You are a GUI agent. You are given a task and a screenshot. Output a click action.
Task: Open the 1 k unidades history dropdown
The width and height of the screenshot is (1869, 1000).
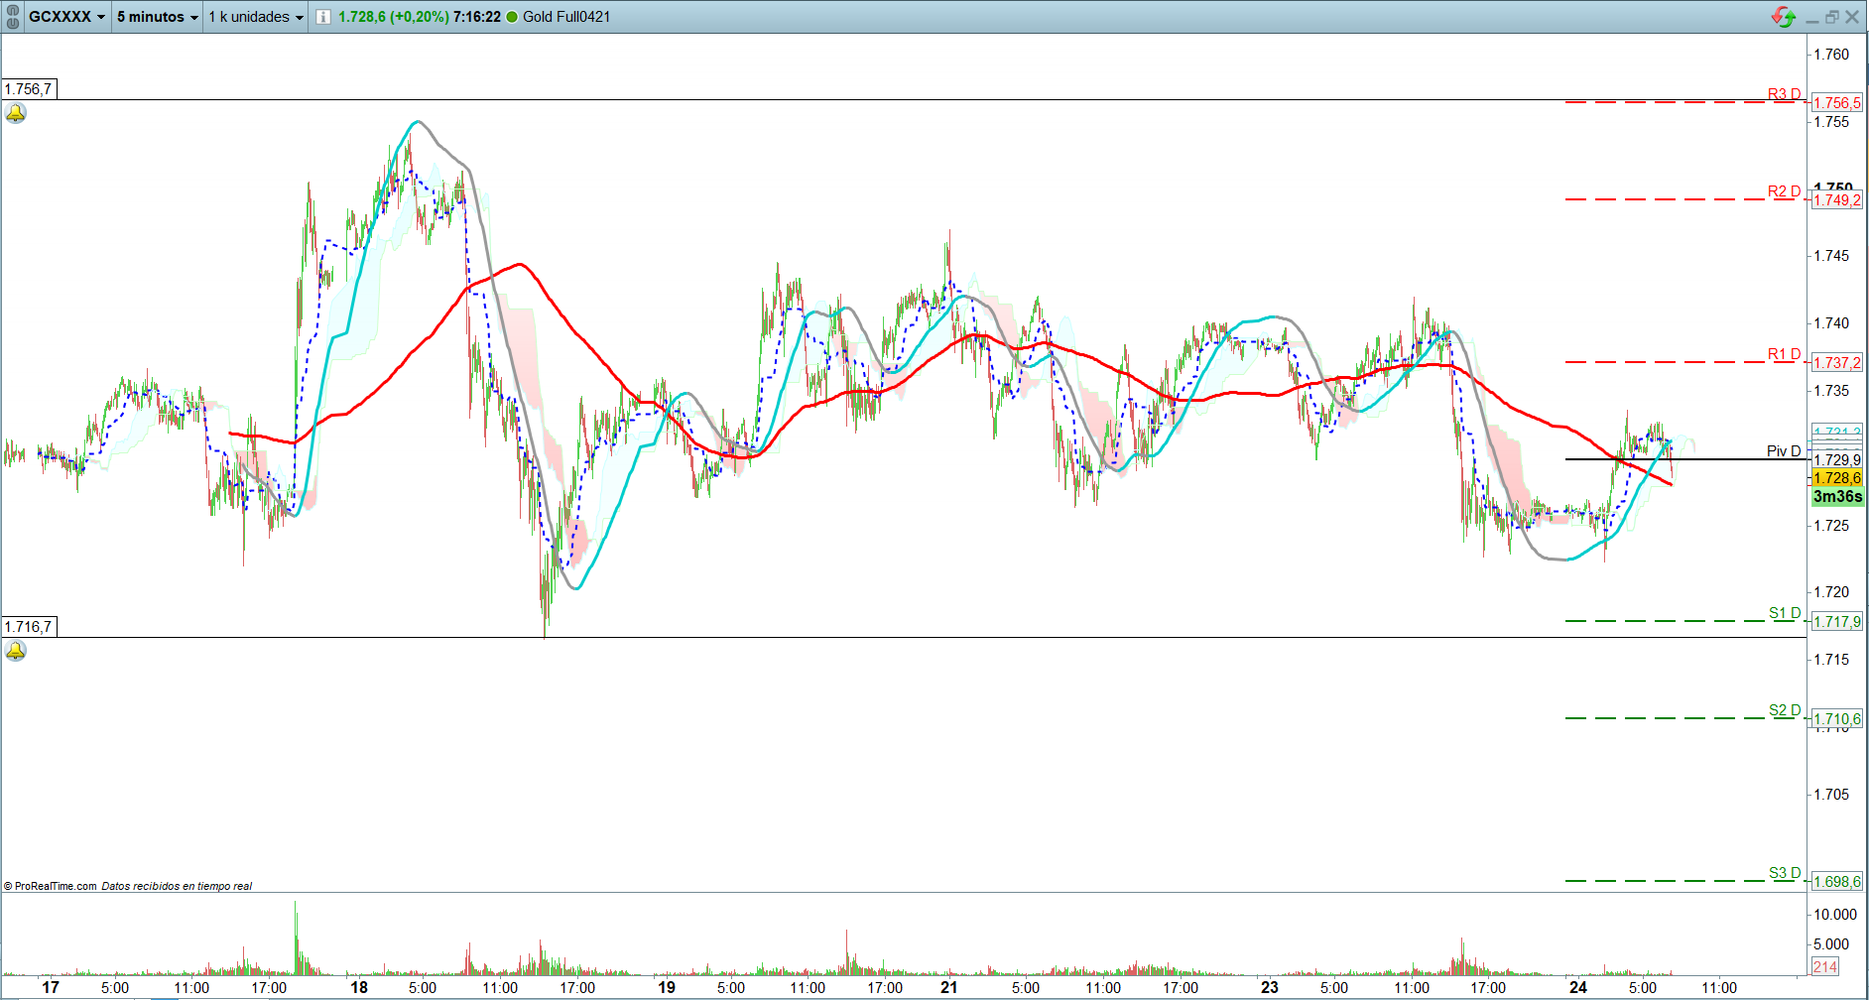[x=256, y=17]
